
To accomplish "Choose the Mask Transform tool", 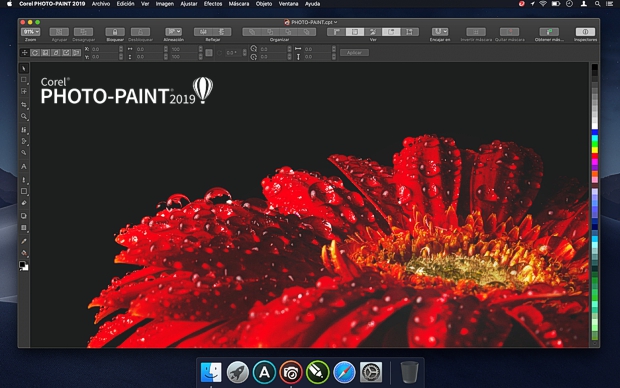I will [24, 91].
